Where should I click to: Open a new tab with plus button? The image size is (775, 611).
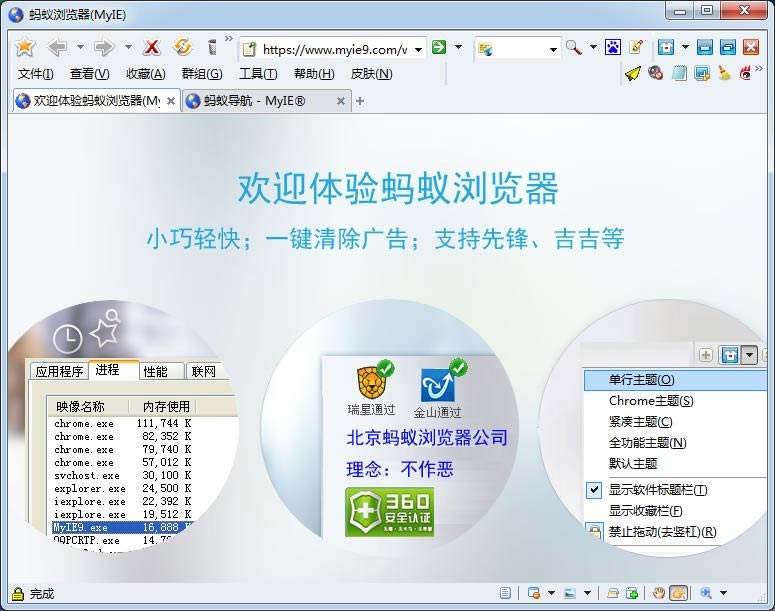click(x=360, y=101)
